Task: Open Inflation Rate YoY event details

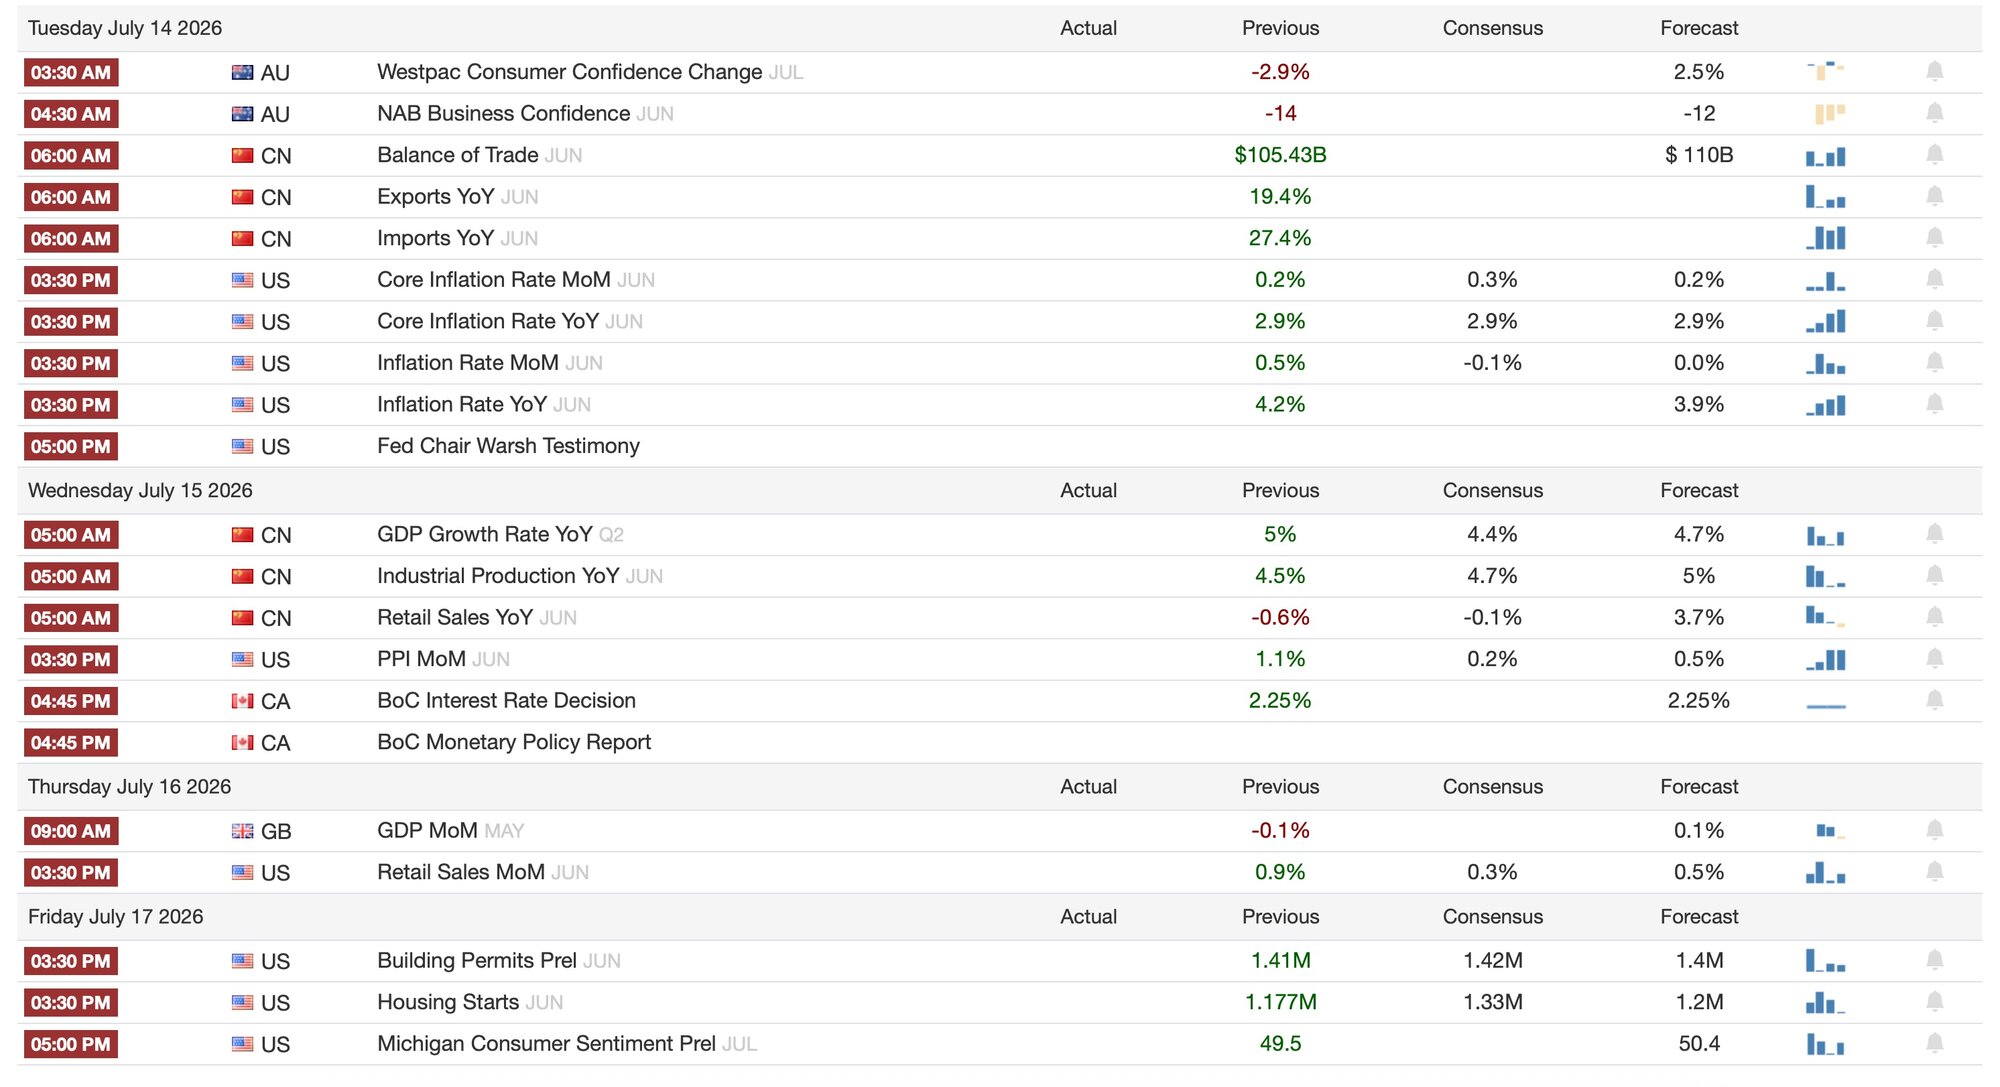Action: click(x=462, y=404)
